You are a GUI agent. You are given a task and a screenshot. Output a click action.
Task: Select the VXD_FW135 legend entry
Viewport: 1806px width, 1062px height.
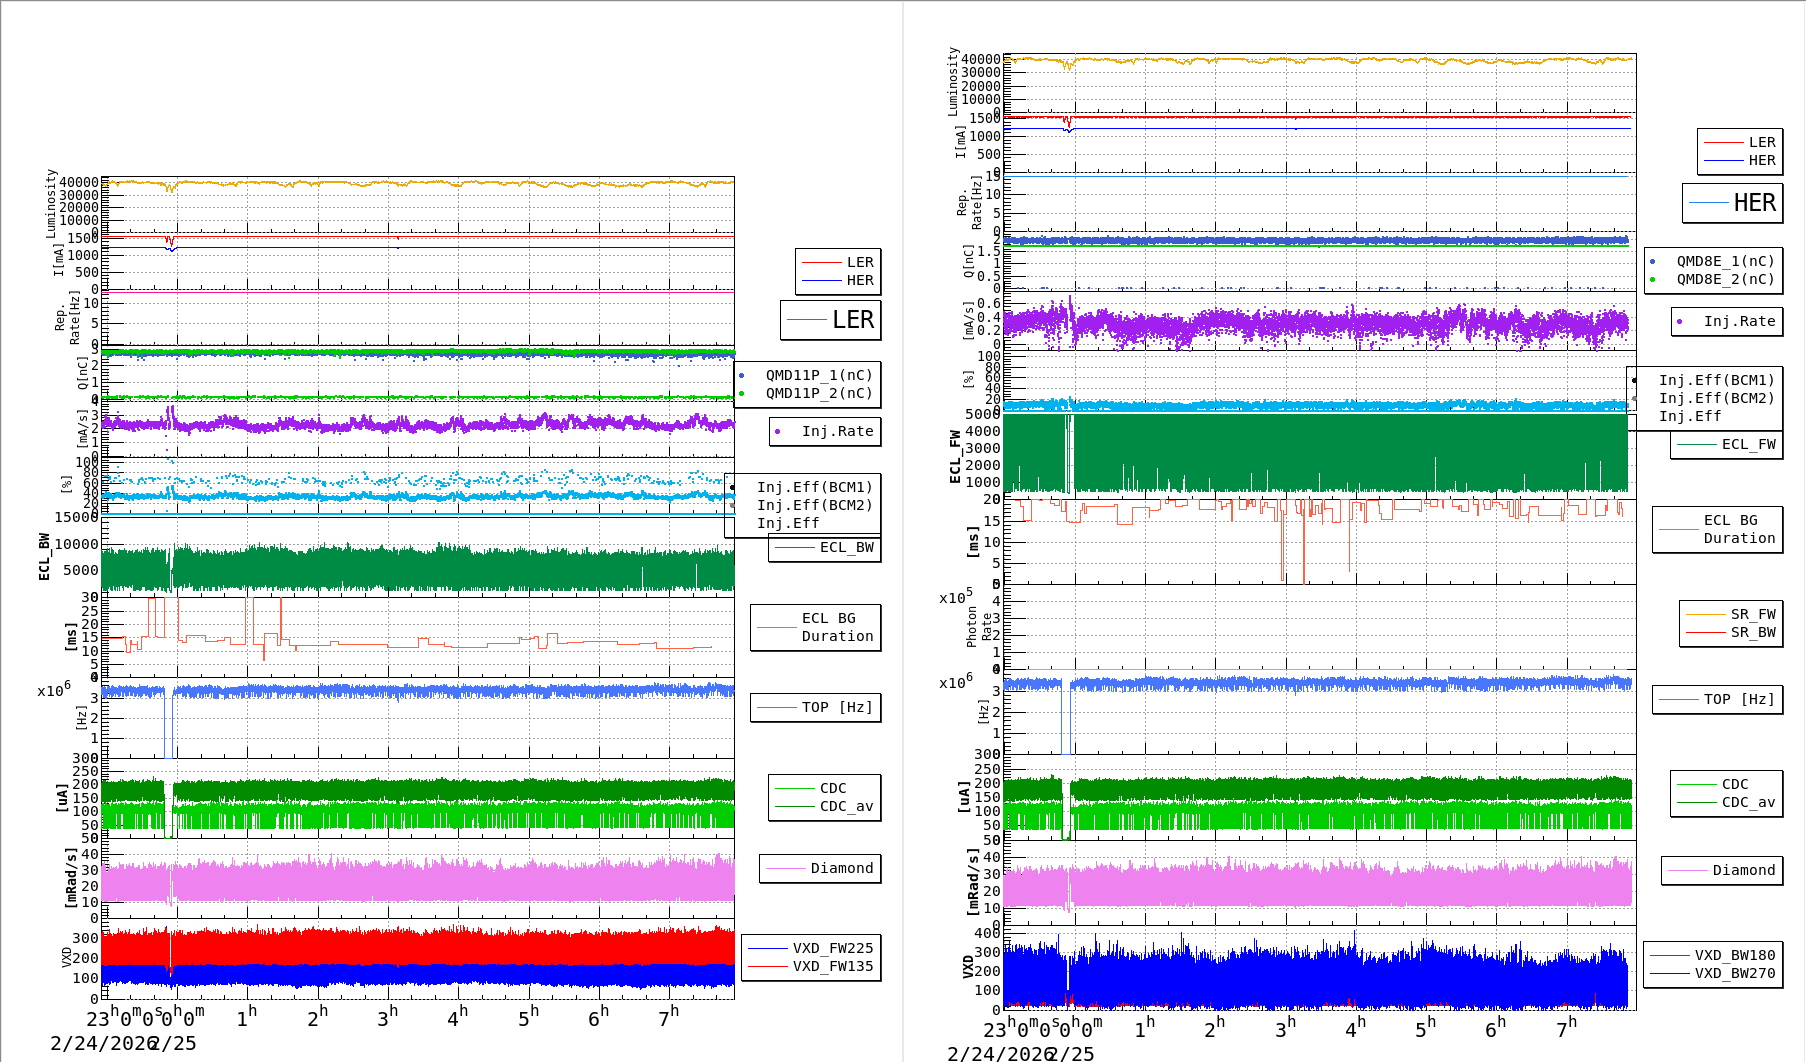pos(832,967)
